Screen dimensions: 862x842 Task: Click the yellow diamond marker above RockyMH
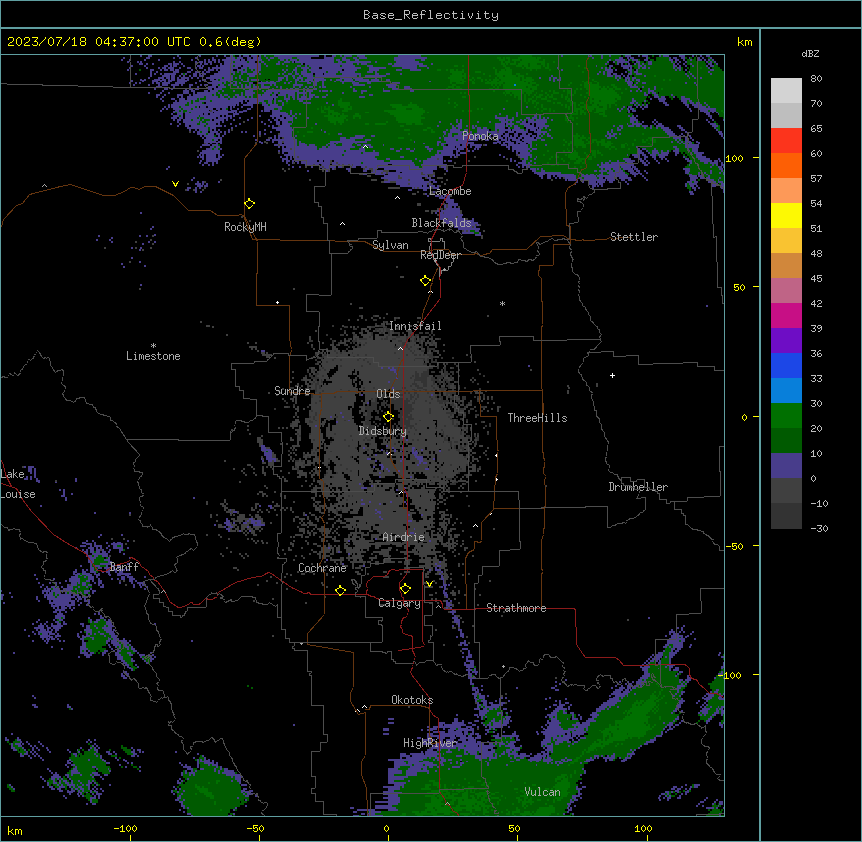pos(250,204)
